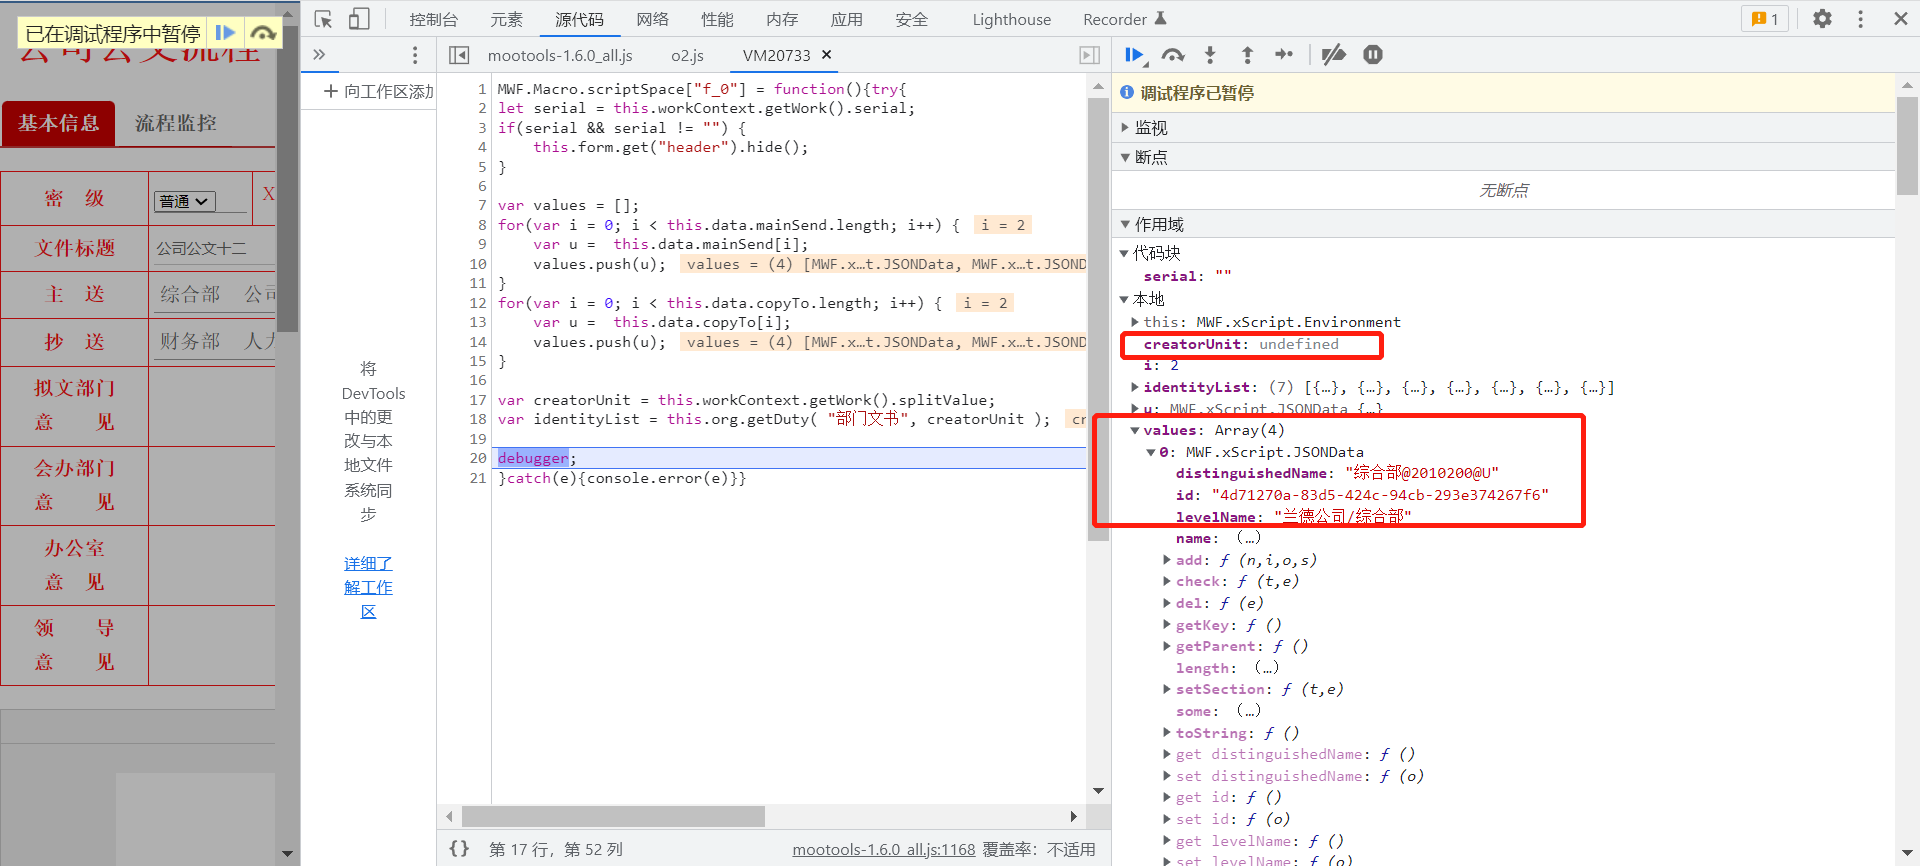
Task: Expand the 监视 watch section
Action: (x=1125, y=128)
